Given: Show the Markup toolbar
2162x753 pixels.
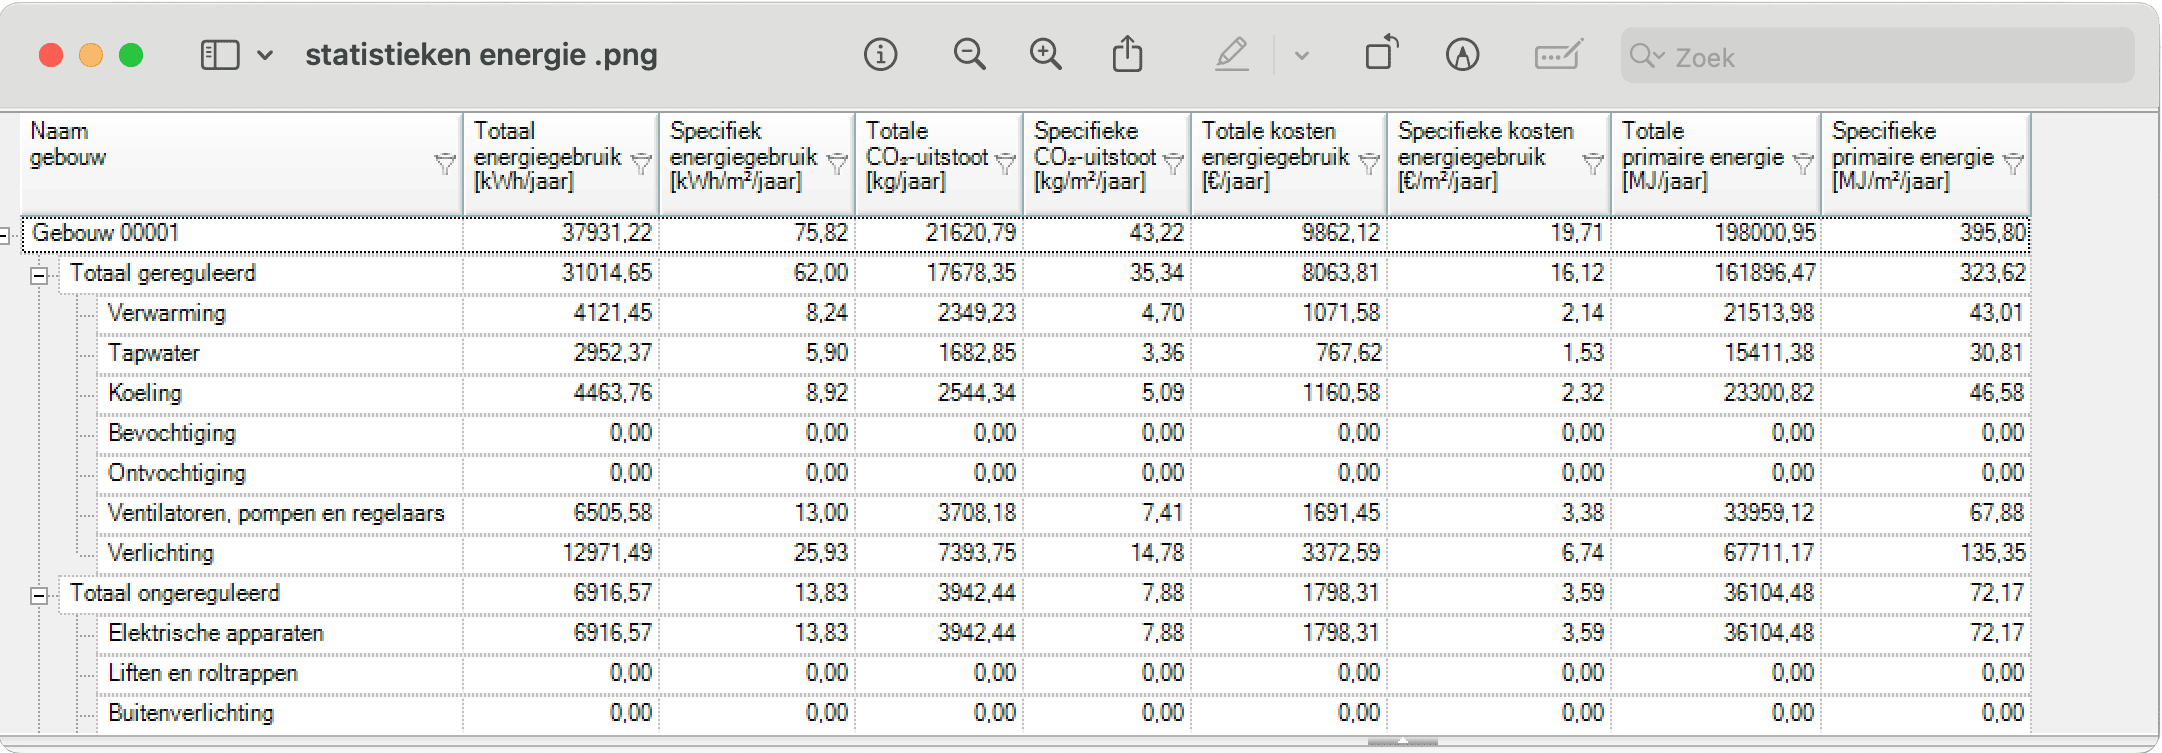Looking at the screenshot, I should point(1462,54).
